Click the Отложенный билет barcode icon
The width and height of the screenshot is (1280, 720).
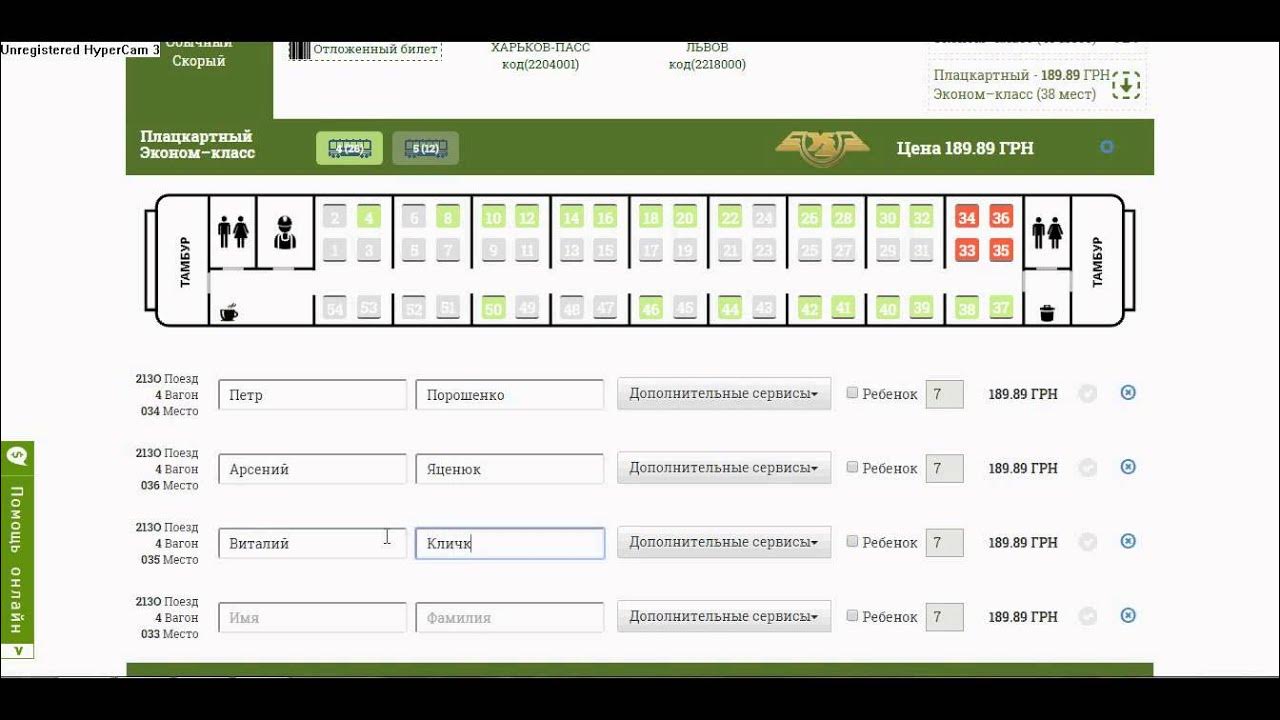[299, 48]
